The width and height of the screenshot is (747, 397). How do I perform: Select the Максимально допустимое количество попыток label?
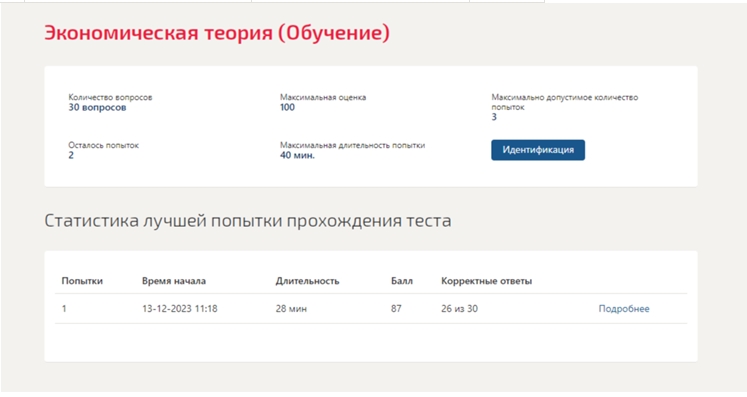(x=565, y=102)
